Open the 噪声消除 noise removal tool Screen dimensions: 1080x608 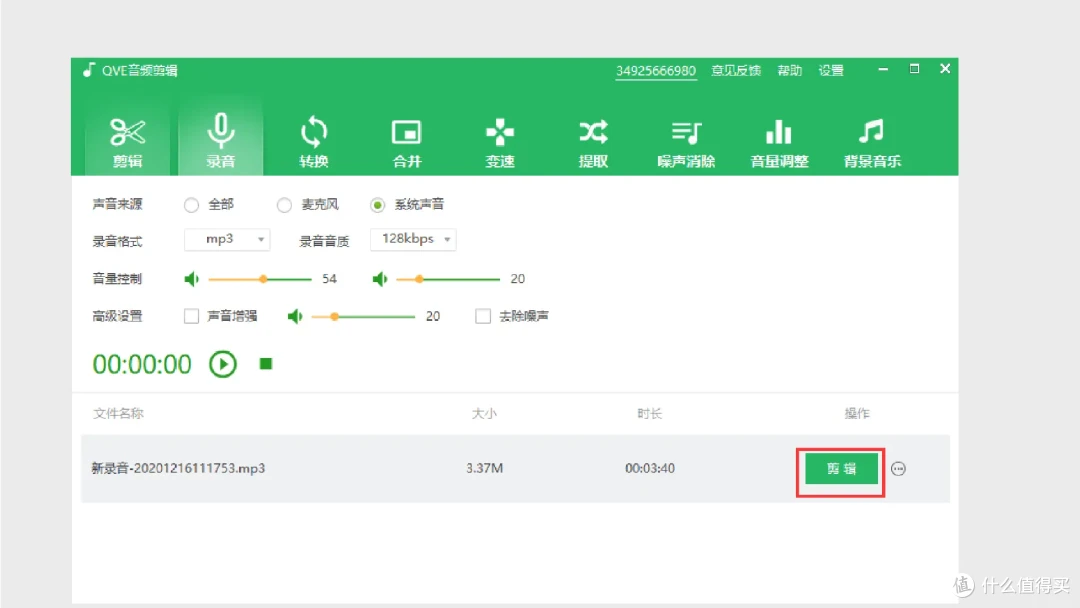pyautogui.click(x=686, y=142)
